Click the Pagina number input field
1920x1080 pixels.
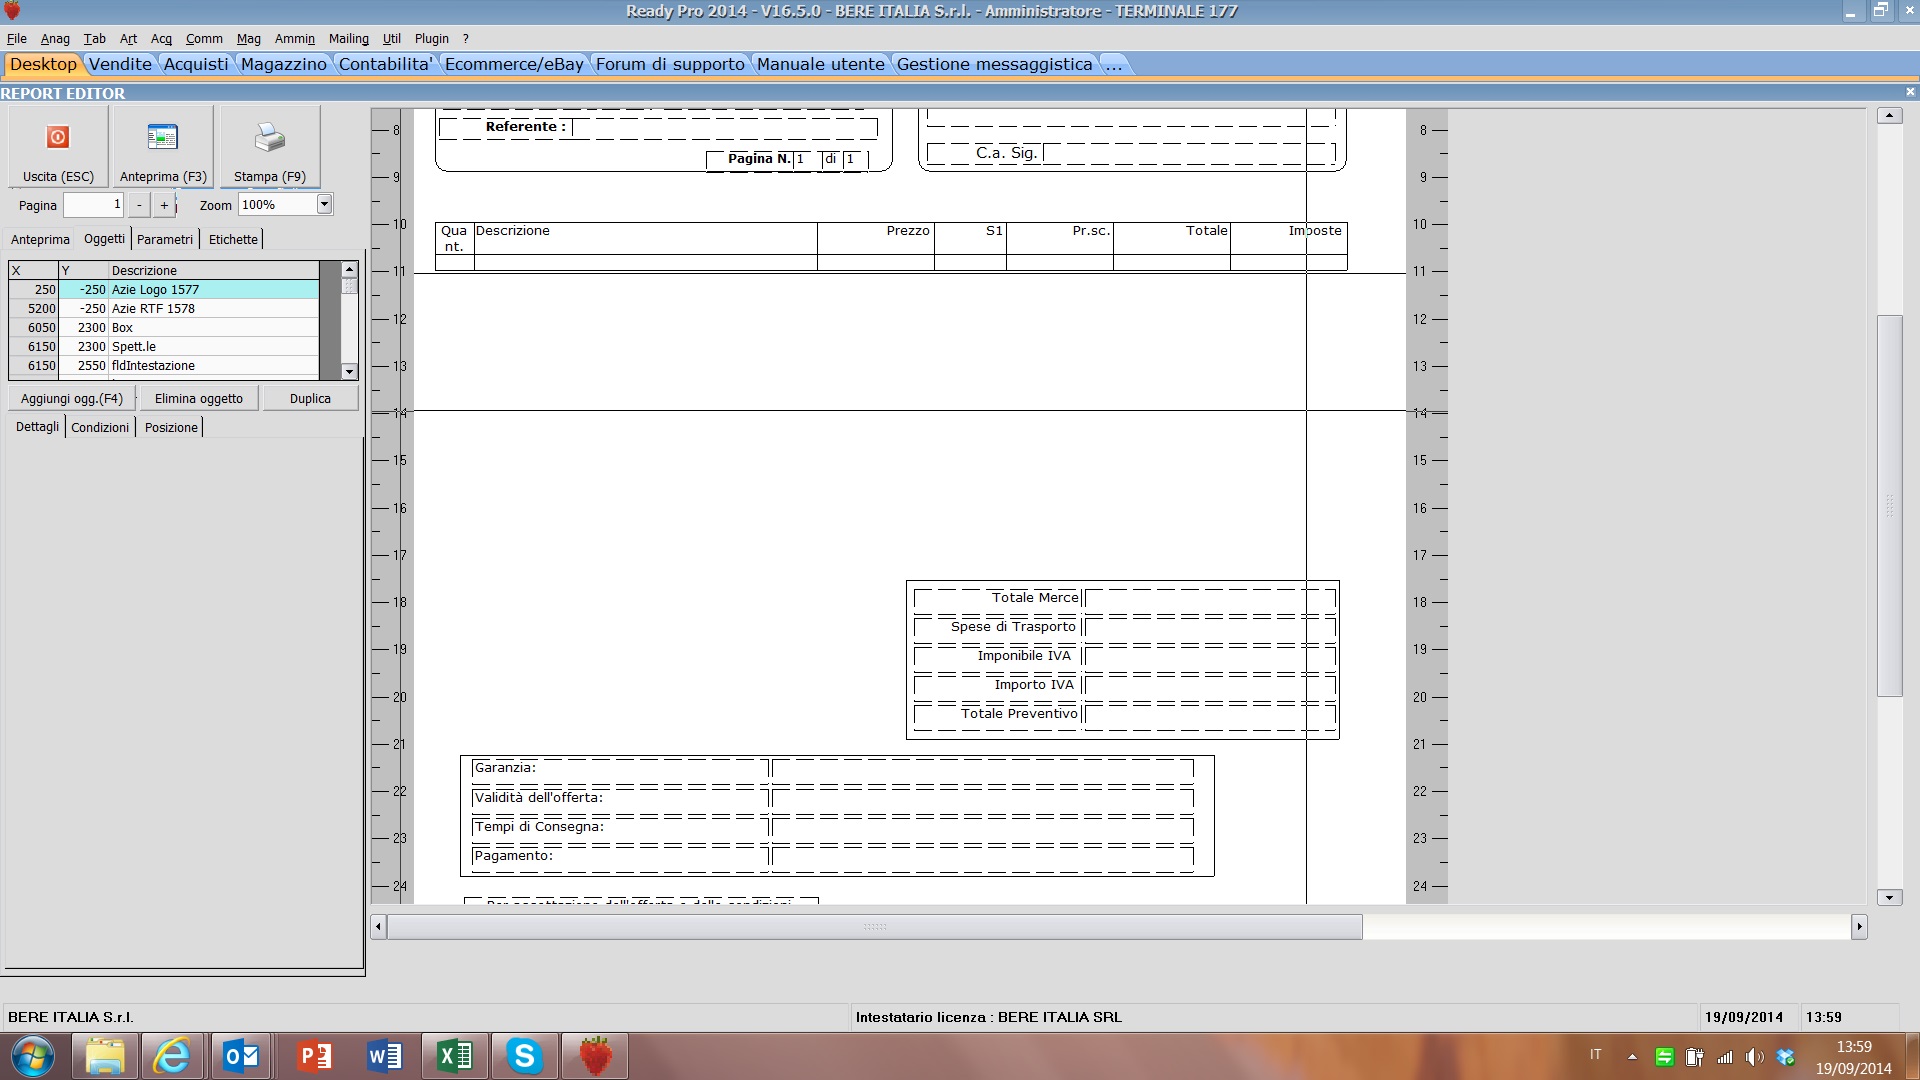tap(93, 205)
